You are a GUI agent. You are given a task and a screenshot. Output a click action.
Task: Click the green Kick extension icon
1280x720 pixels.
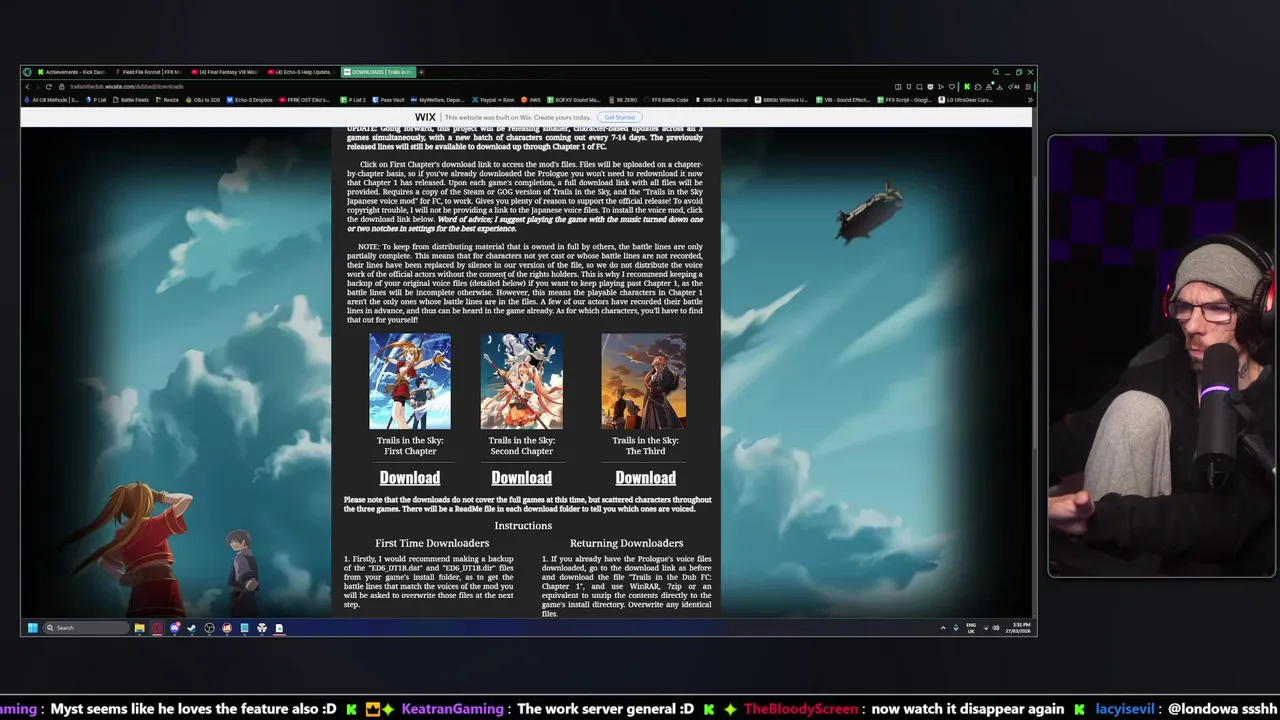pyautogui.click(x=967, y=87)
